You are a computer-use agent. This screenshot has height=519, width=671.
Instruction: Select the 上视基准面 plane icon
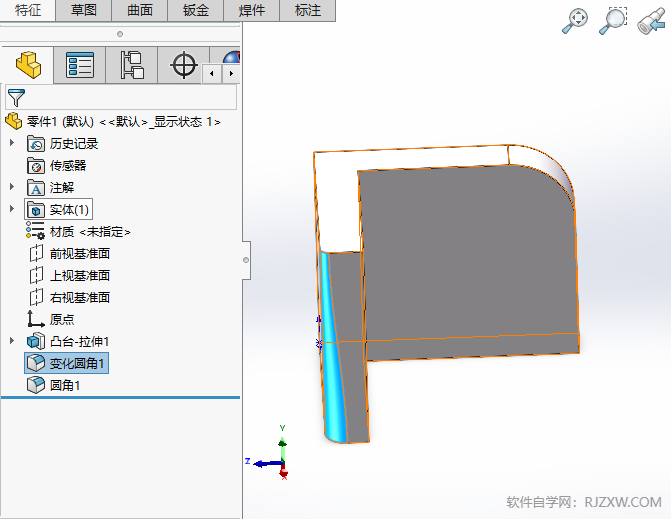pyautogui.click(x=36, y=275)
